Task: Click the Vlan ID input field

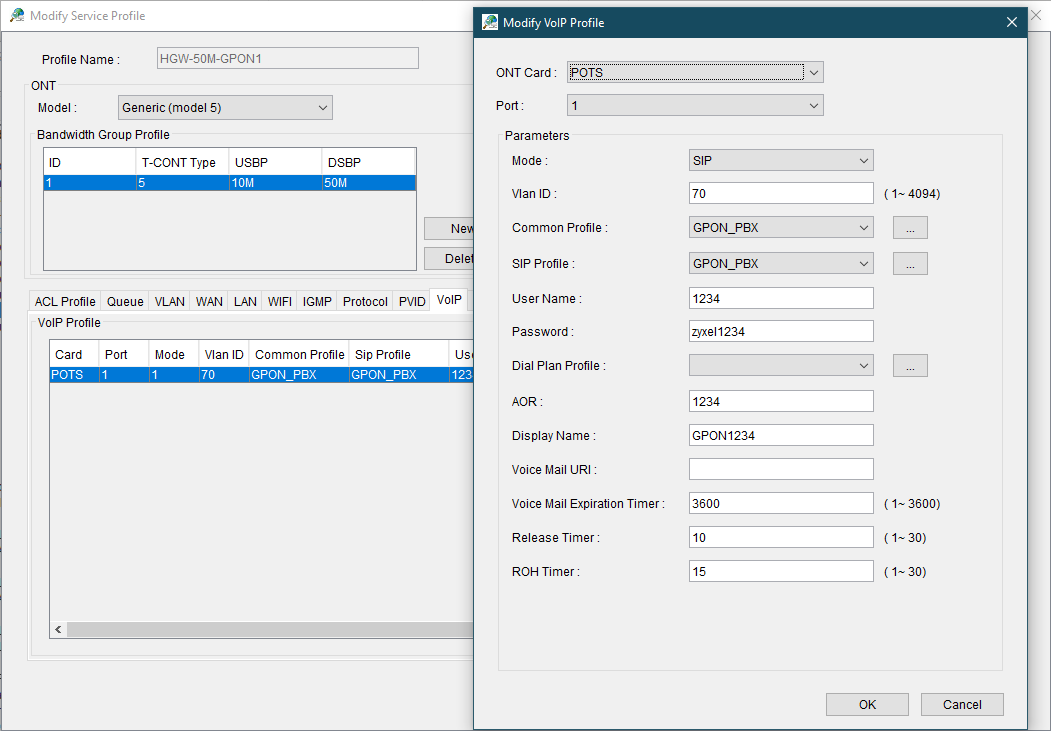Action: tap(781, 194)
